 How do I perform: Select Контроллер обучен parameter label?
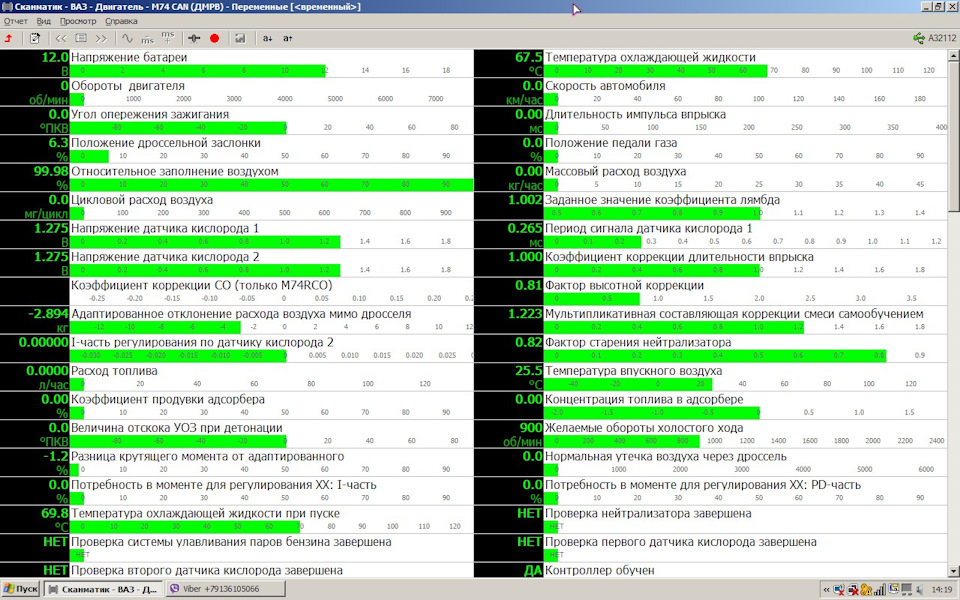click(600, 571)
